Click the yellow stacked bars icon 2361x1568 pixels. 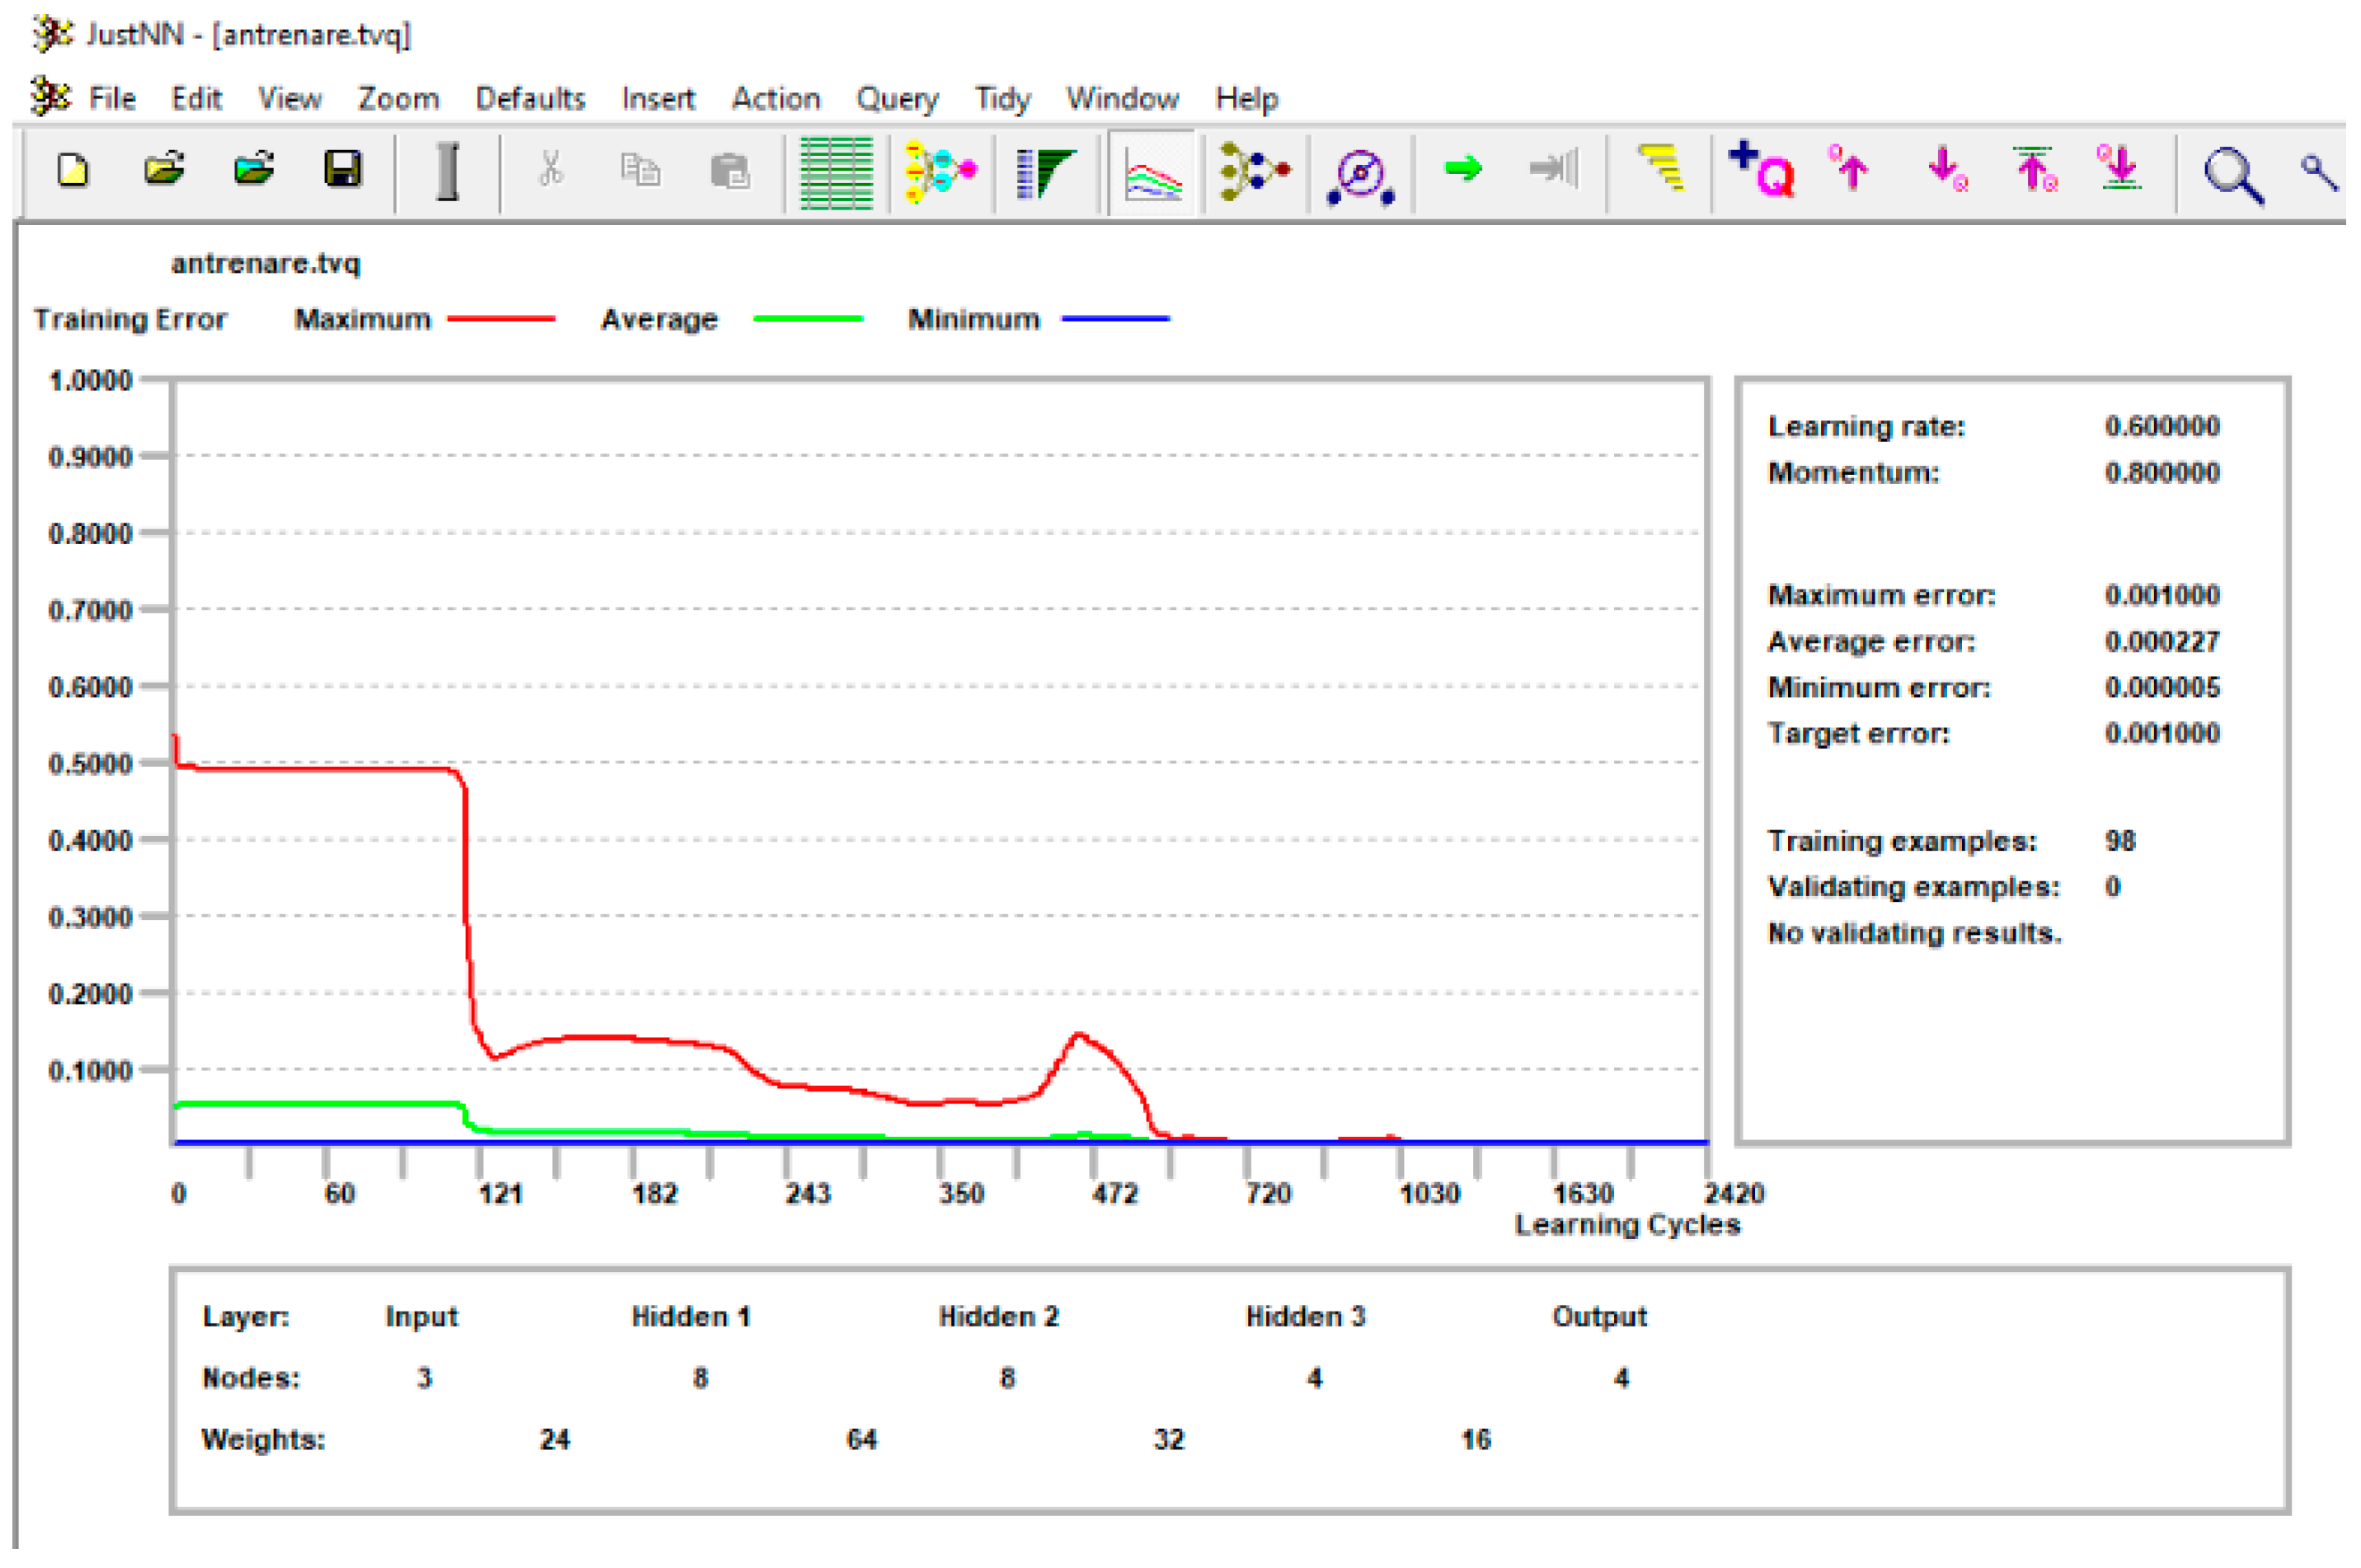1662,168
